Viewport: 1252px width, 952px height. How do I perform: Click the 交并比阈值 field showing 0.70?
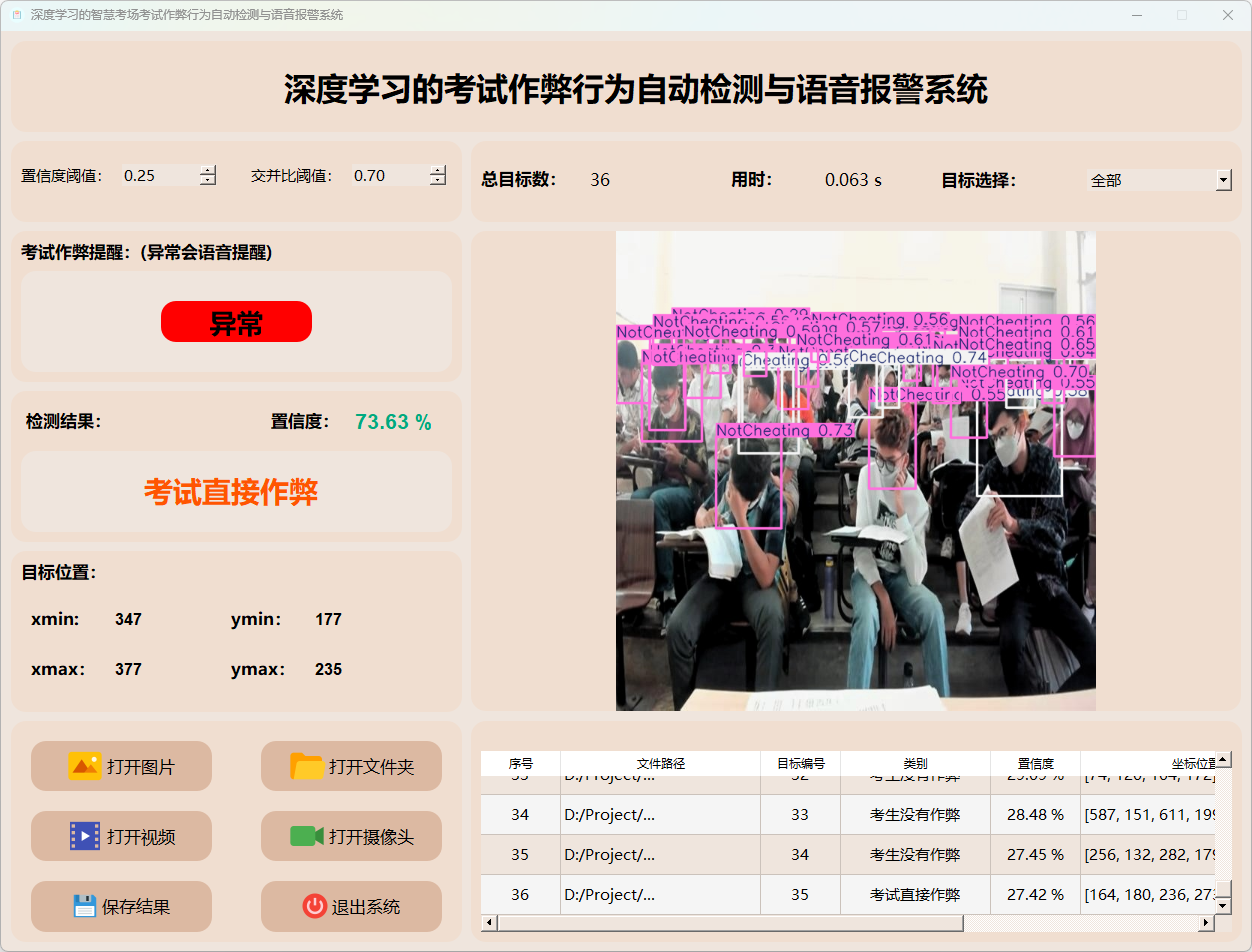coord(390,175)
